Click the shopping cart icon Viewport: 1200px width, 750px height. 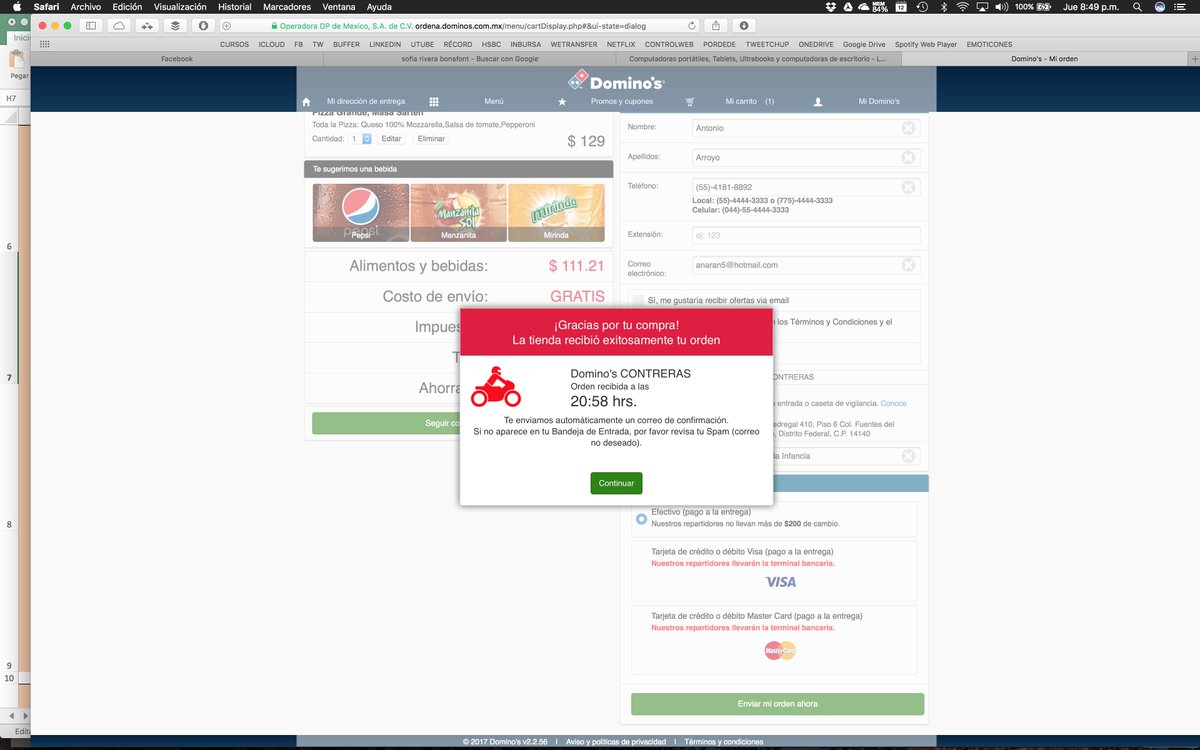click(x=690, y=102)
